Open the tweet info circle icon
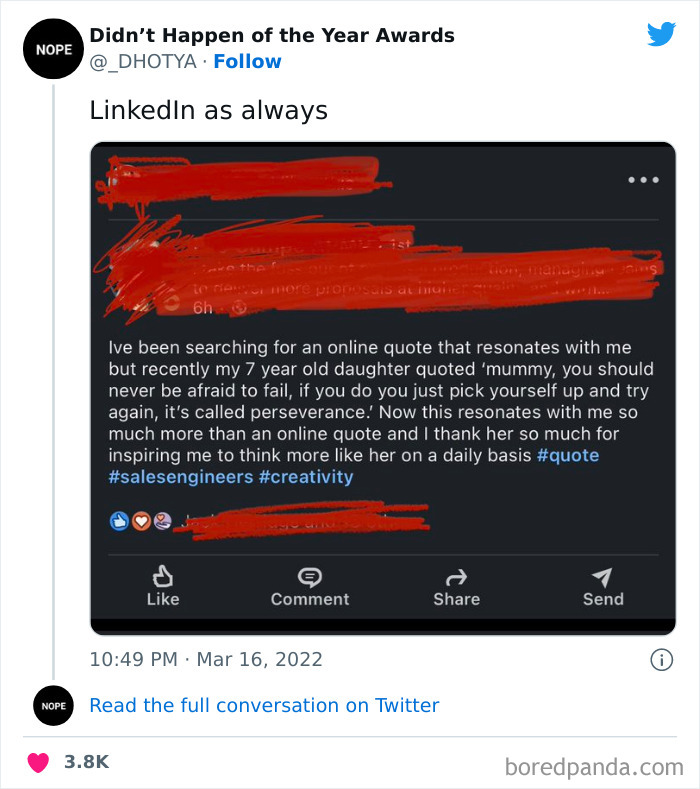700x789 pixels. 660,659
